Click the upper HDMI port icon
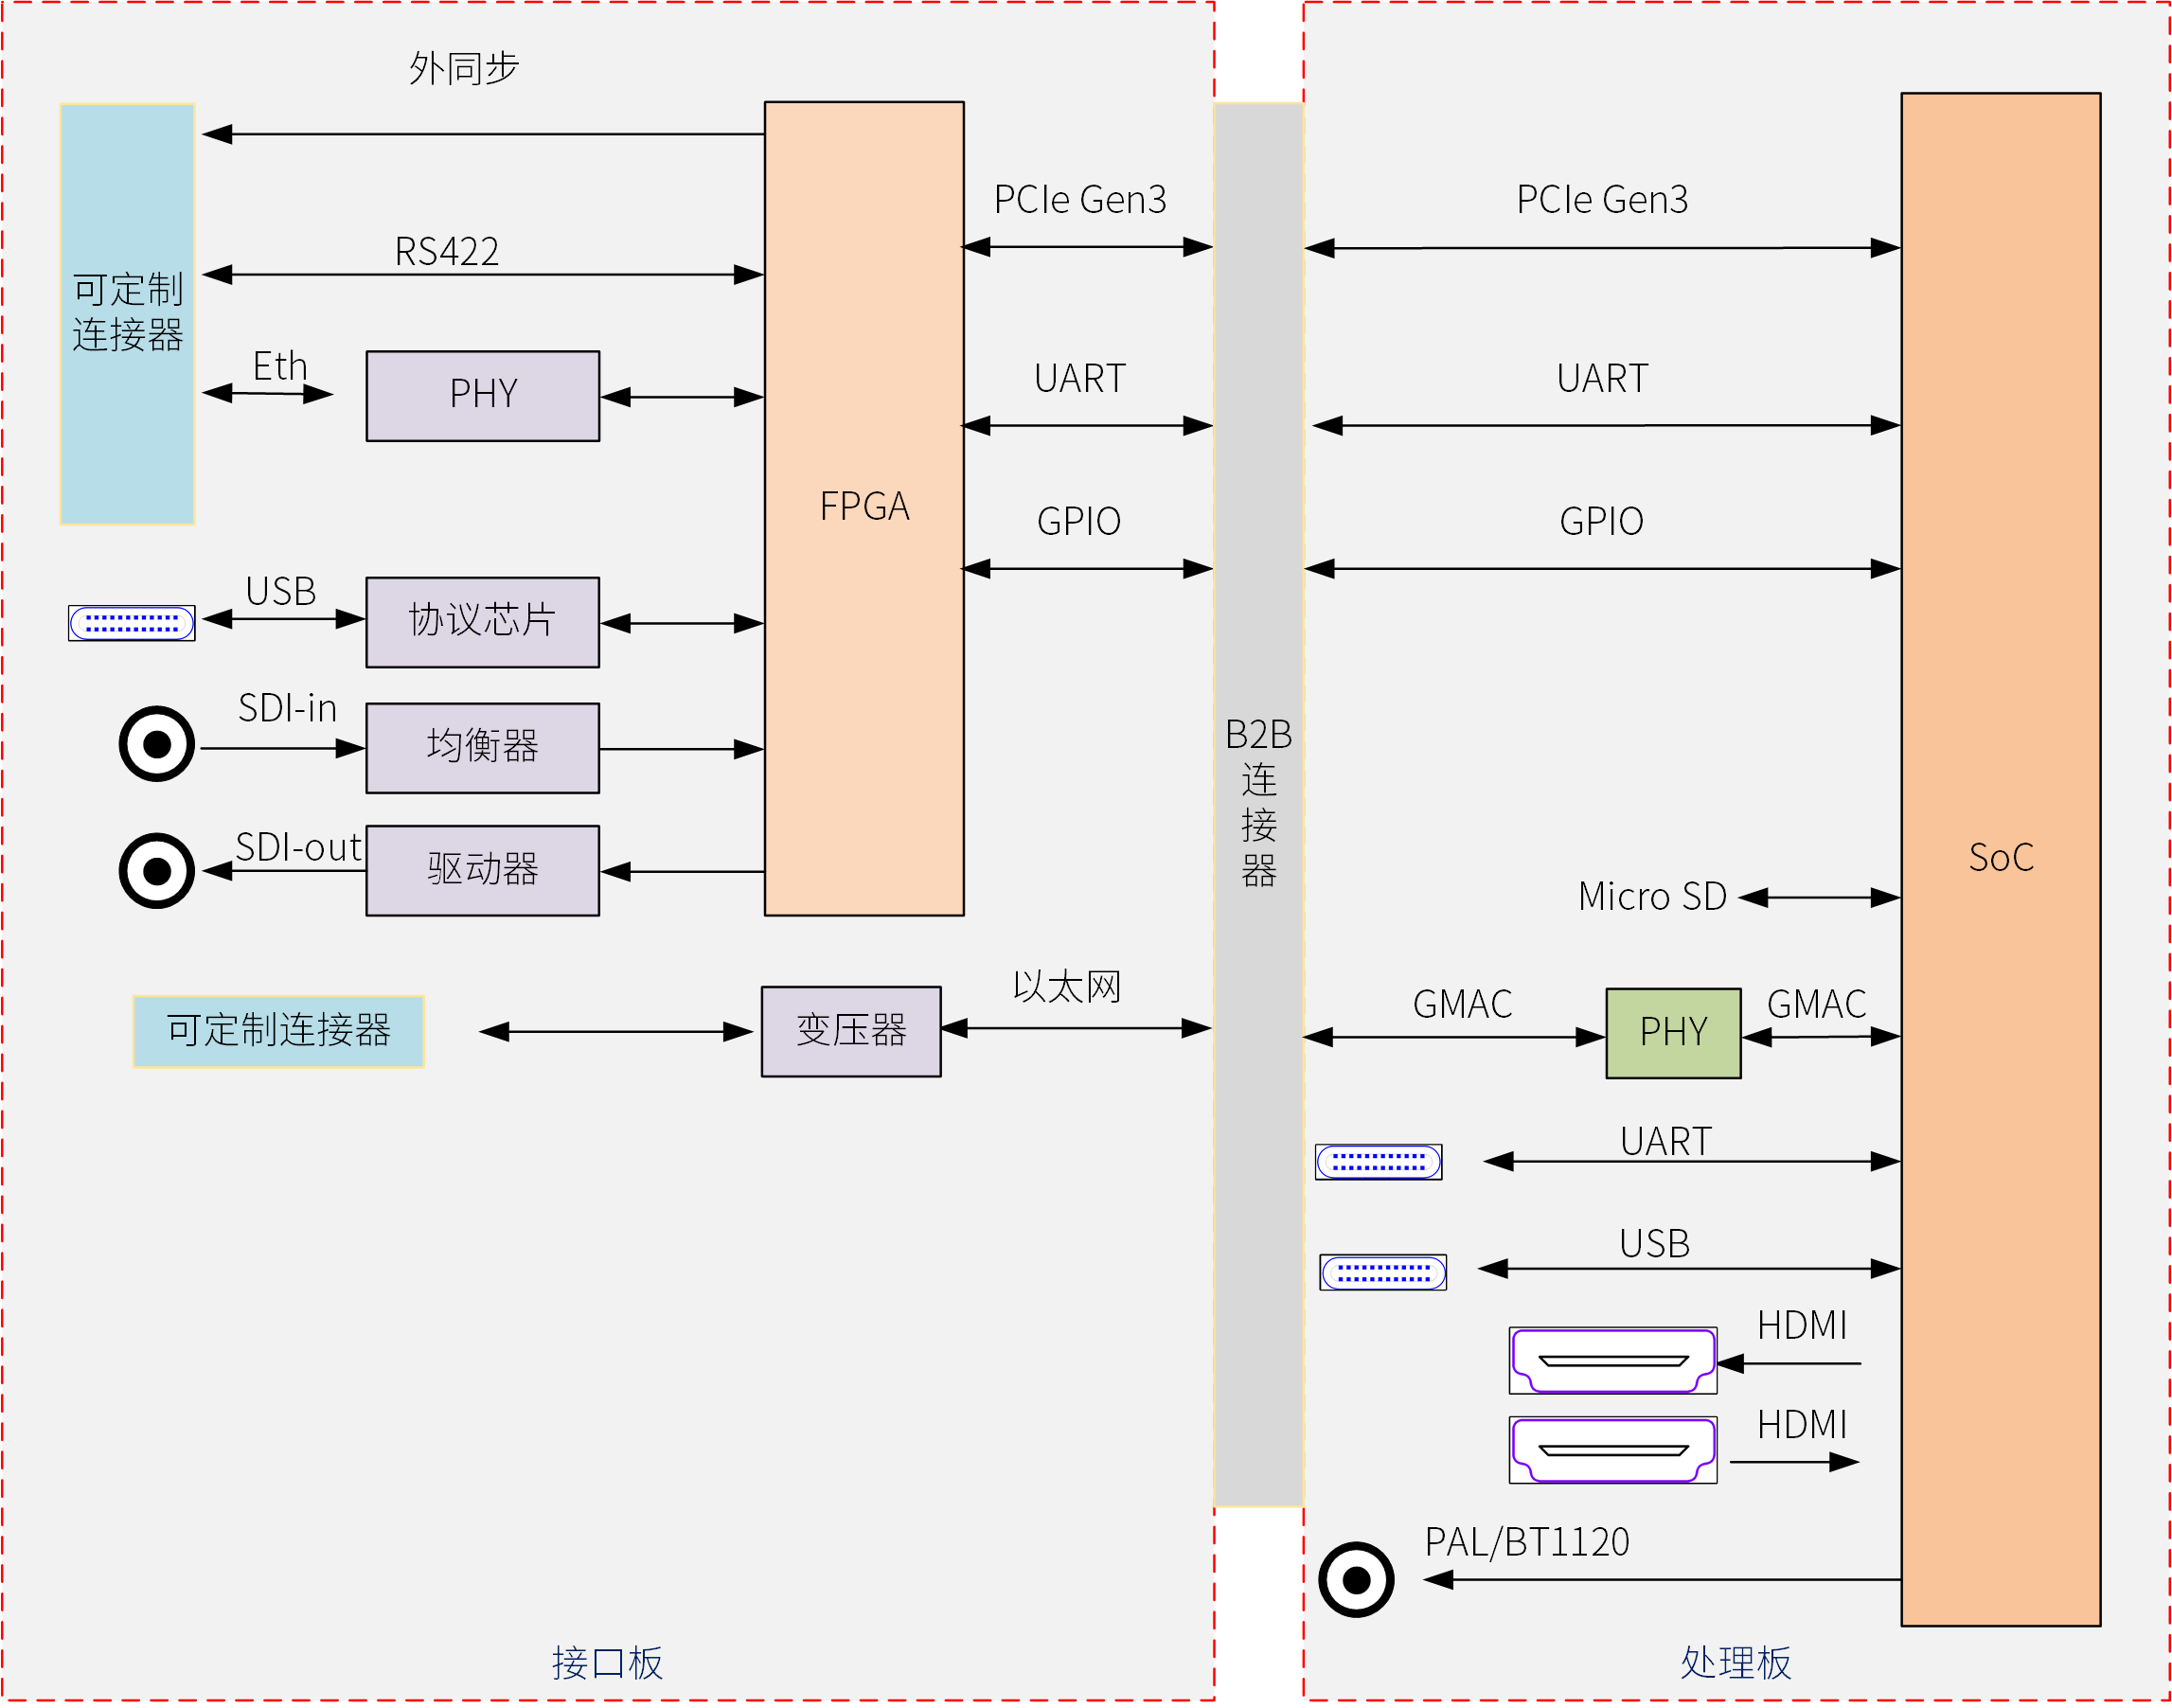The image size is (2172, 1708). tap(1613, 1361)
